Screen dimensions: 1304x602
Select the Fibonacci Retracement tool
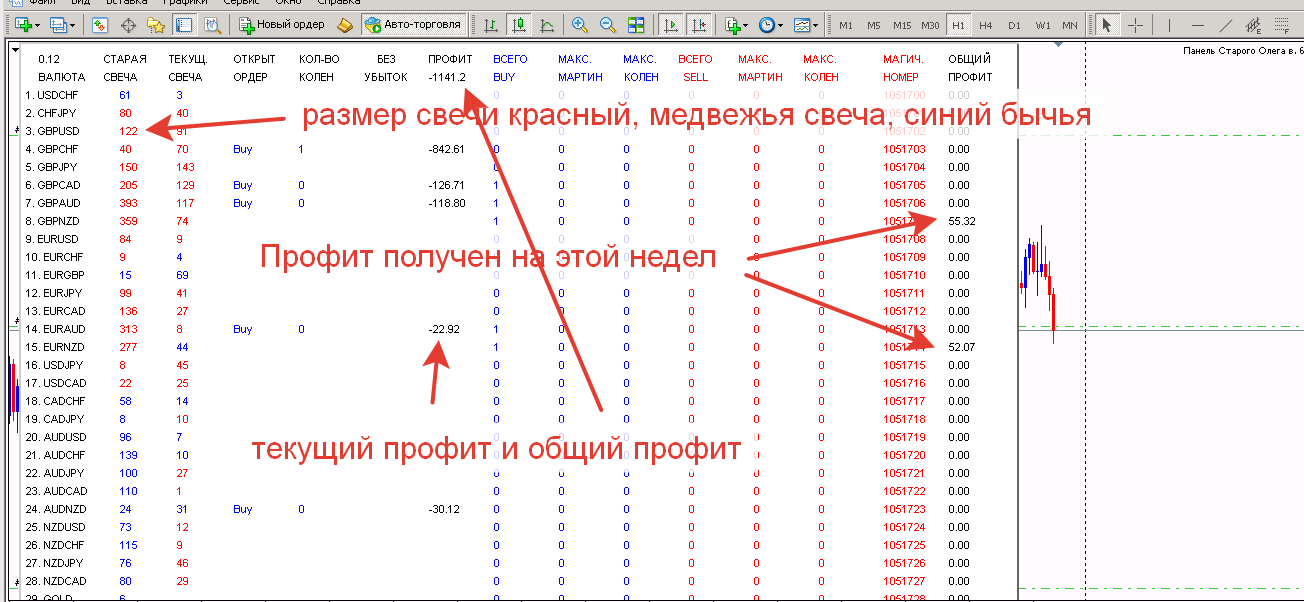point(1281,24)
